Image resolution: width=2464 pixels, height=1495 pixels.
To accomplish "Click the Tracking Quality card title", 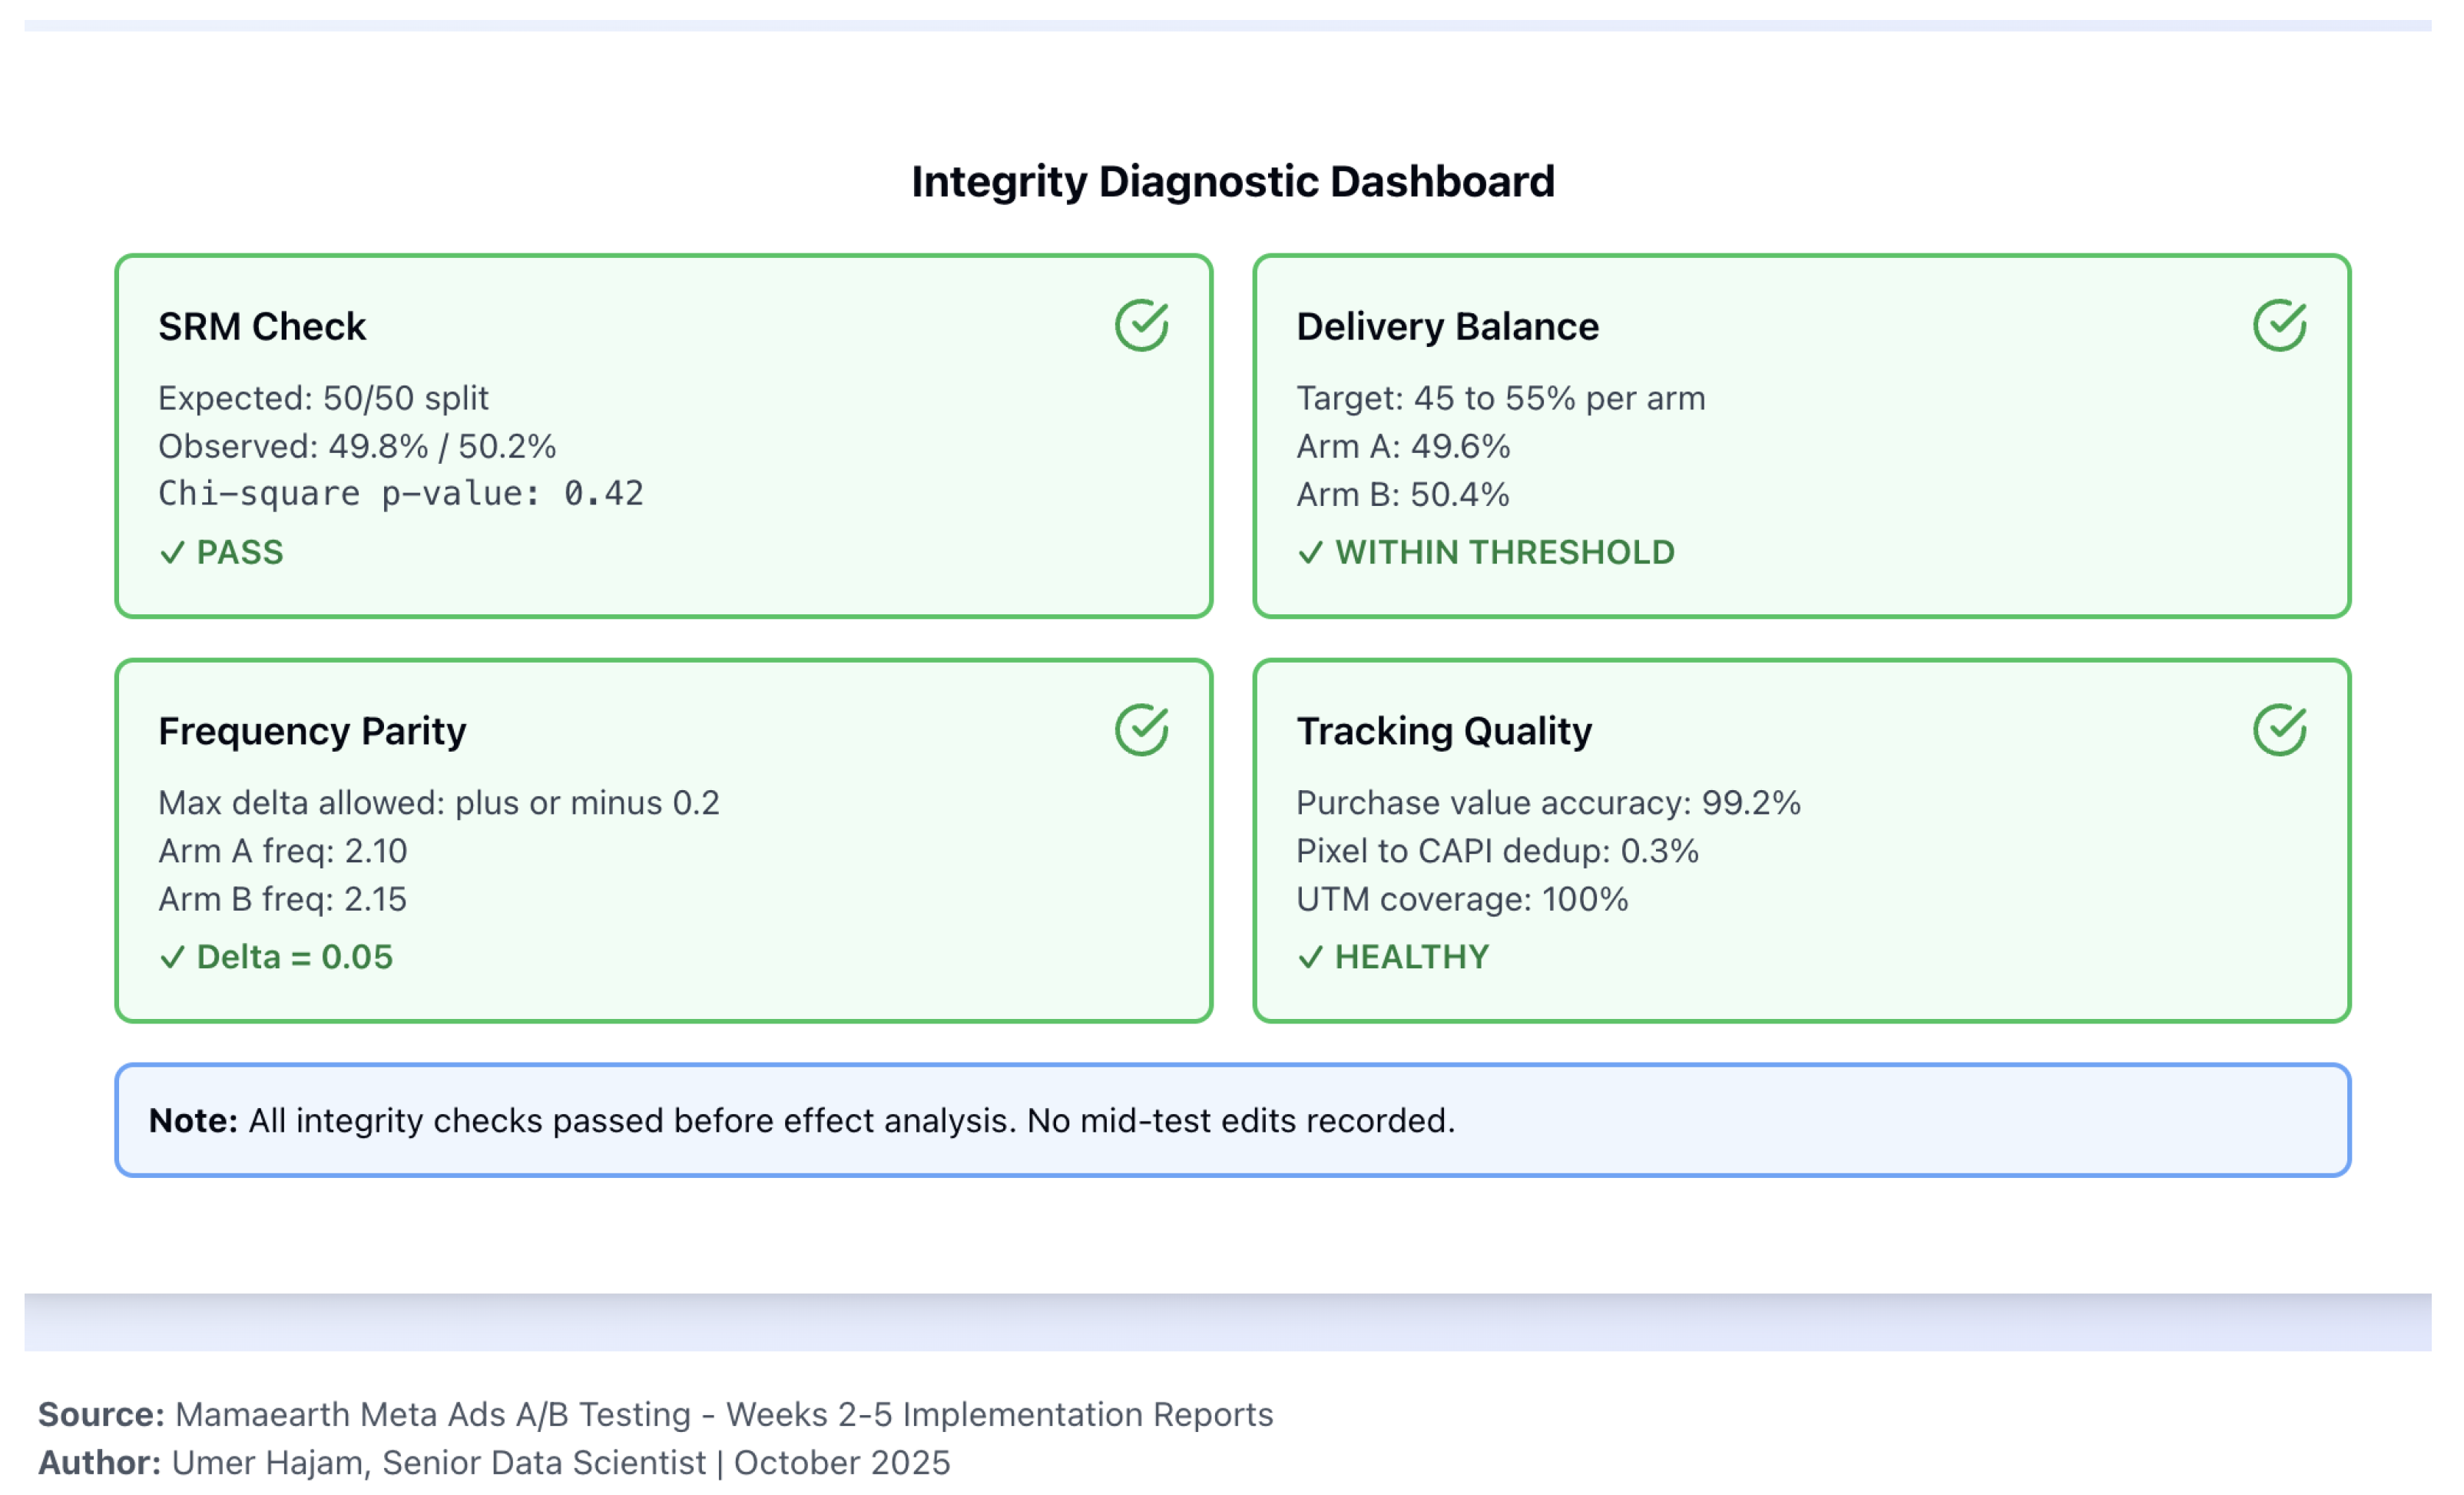I will (1444, 731).
